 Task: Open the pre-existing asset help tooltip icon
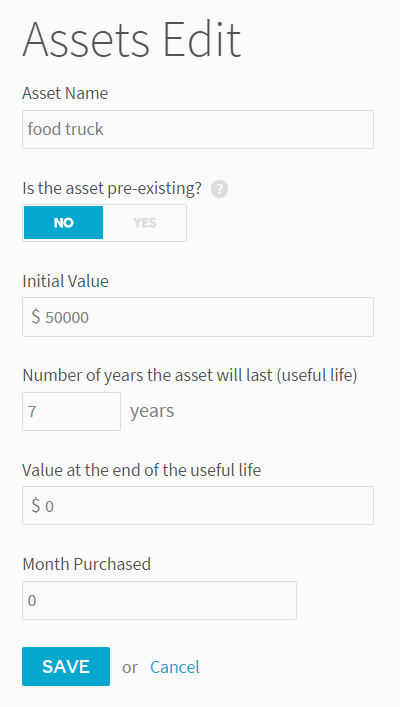219,189
